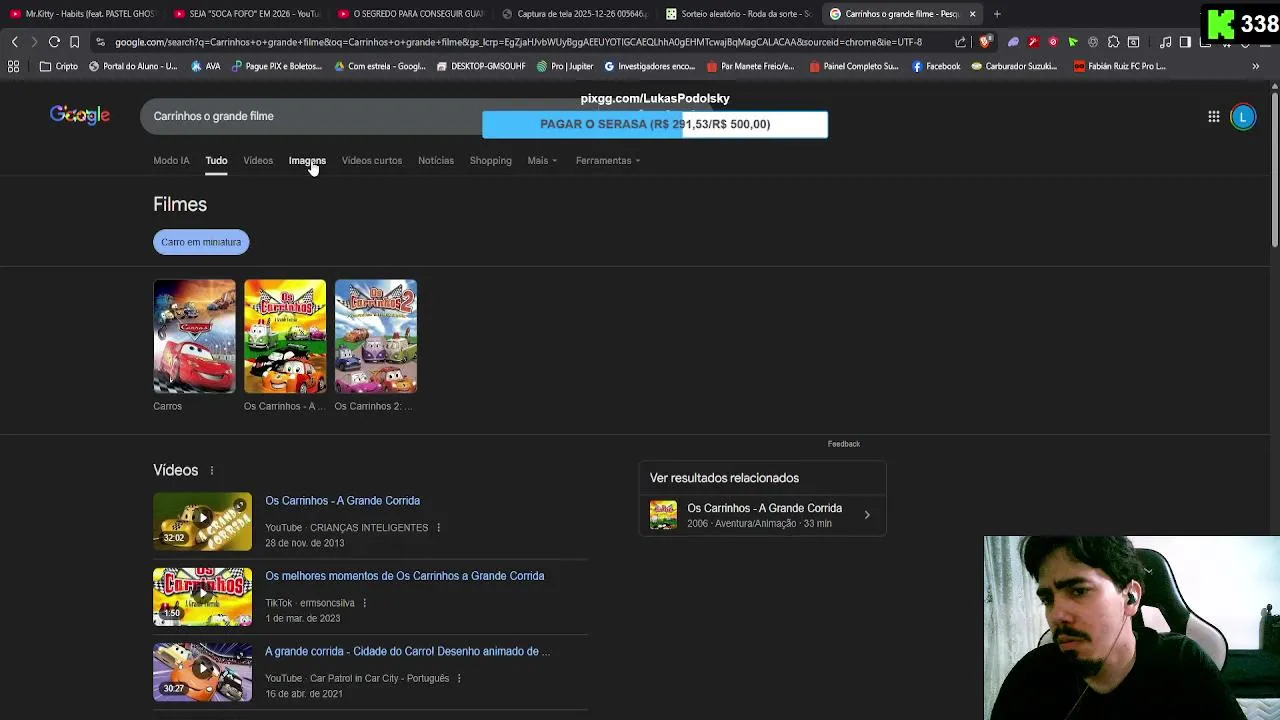
Task: Switch to the Sorteio aleatório tab
Action: (738, 14)
